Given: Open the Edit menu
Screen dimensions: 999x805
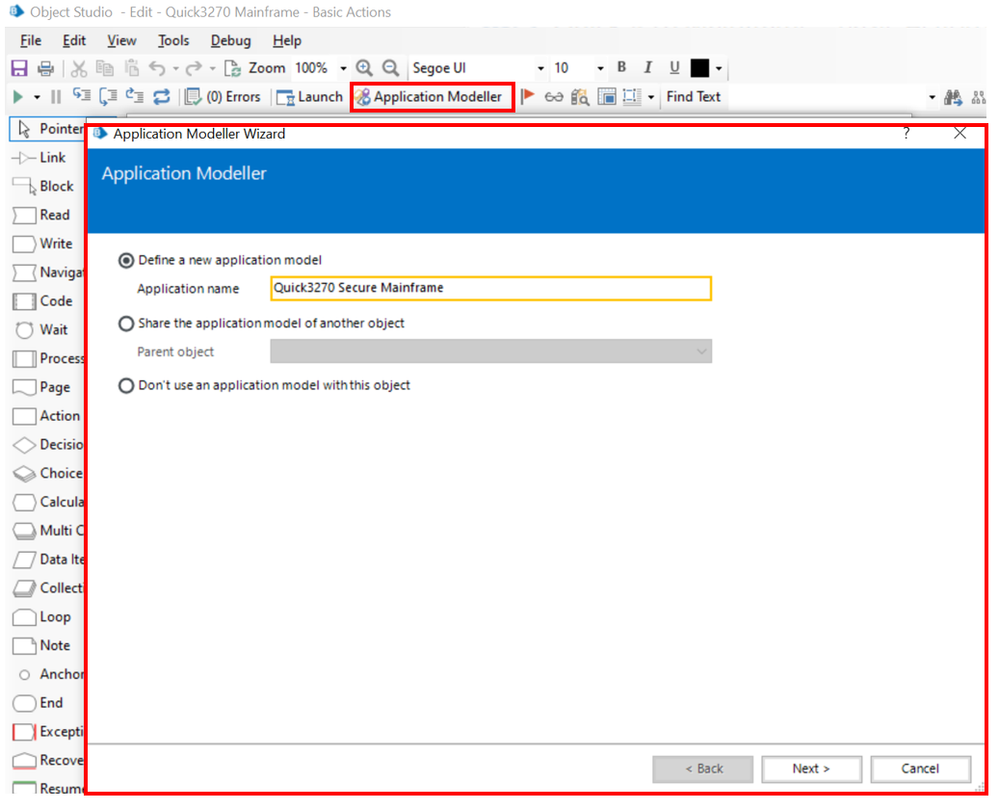Looking at the screenshot, I should [74, 41].
